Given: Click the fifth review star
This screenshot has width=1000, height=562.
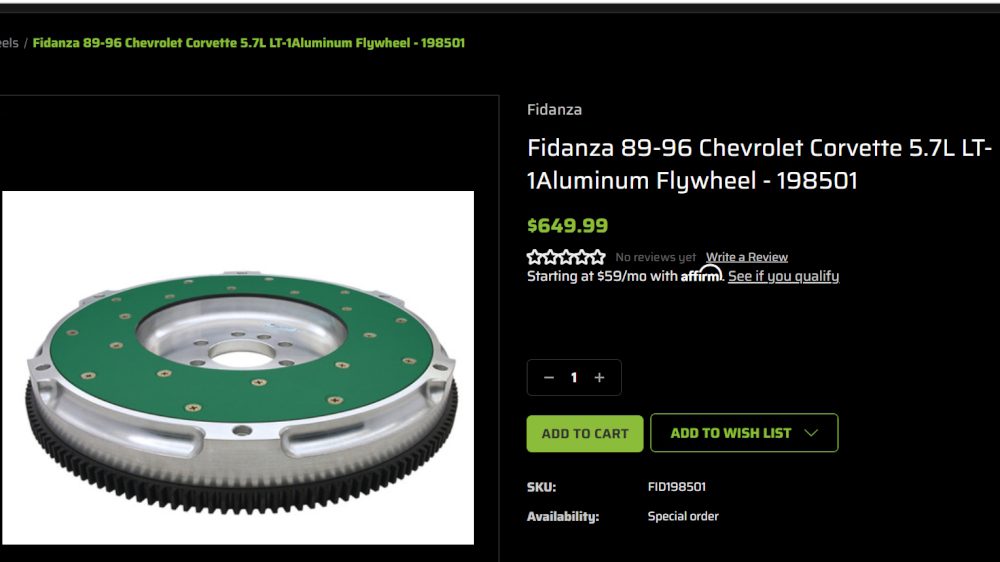Looking at the screenshot, I should click(x=598, y=257).
